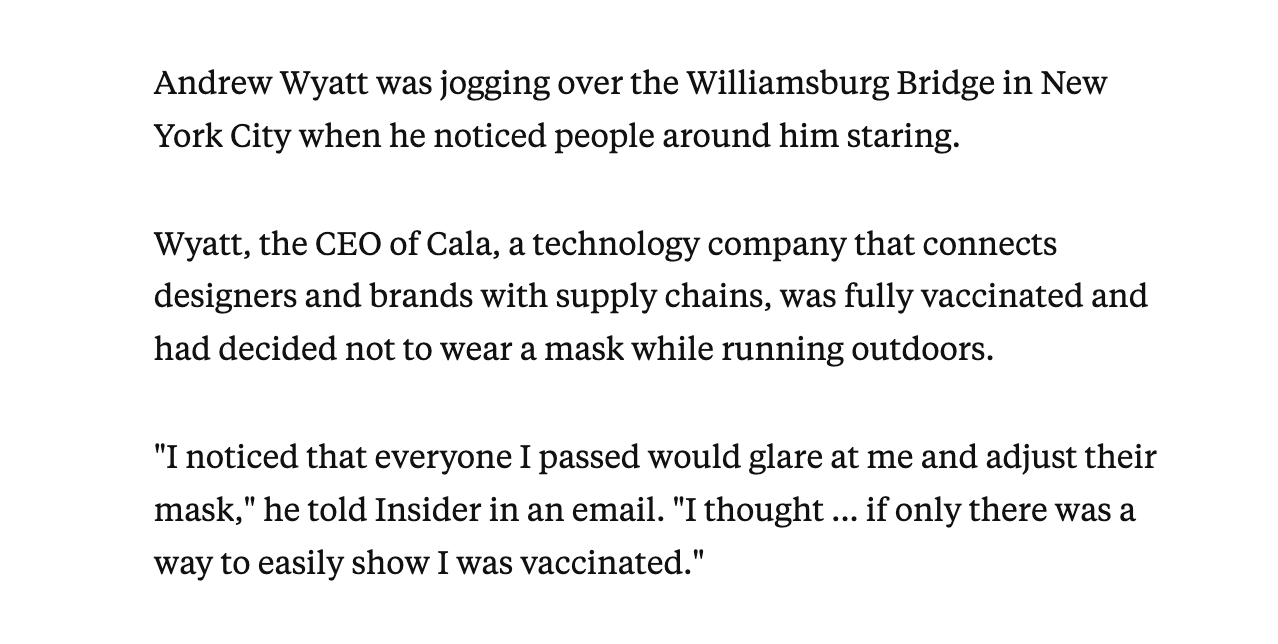The width and height of the screenshot is (1278, 644).
Task: Click the words "York City" in the first paragraph
Action: 221,137
